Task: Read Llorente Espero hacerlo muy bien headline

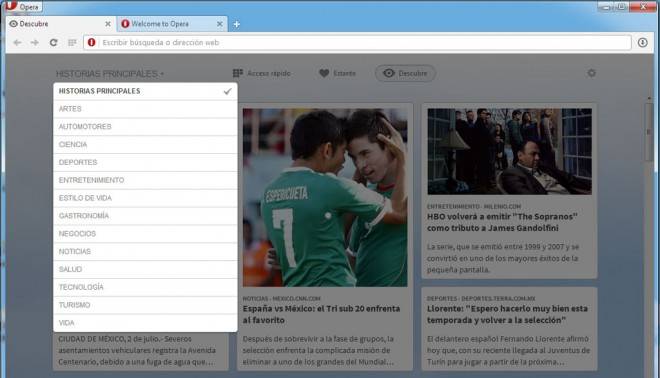Action: (x=507, y=314)
